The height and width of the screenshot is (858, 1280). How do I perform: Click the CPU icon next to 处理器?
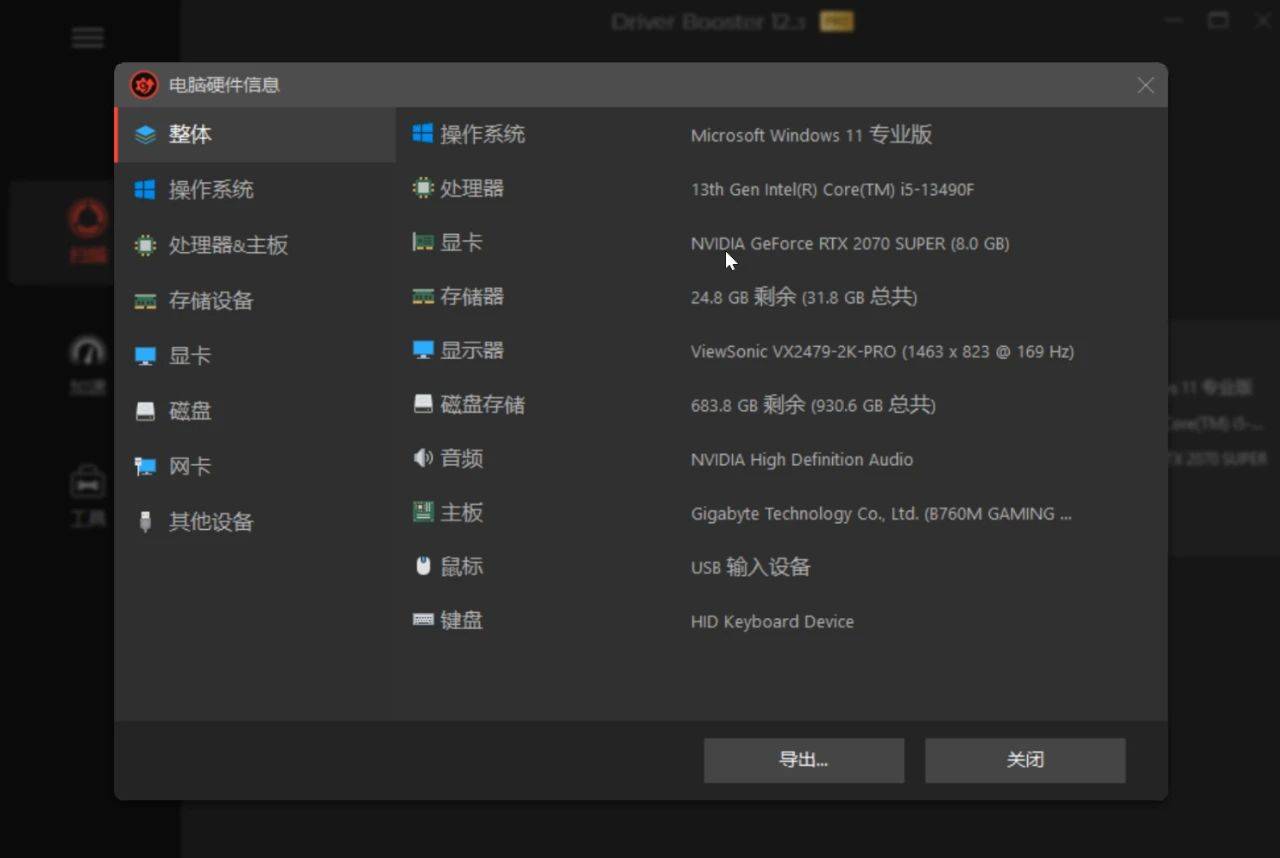click(423, 187)
